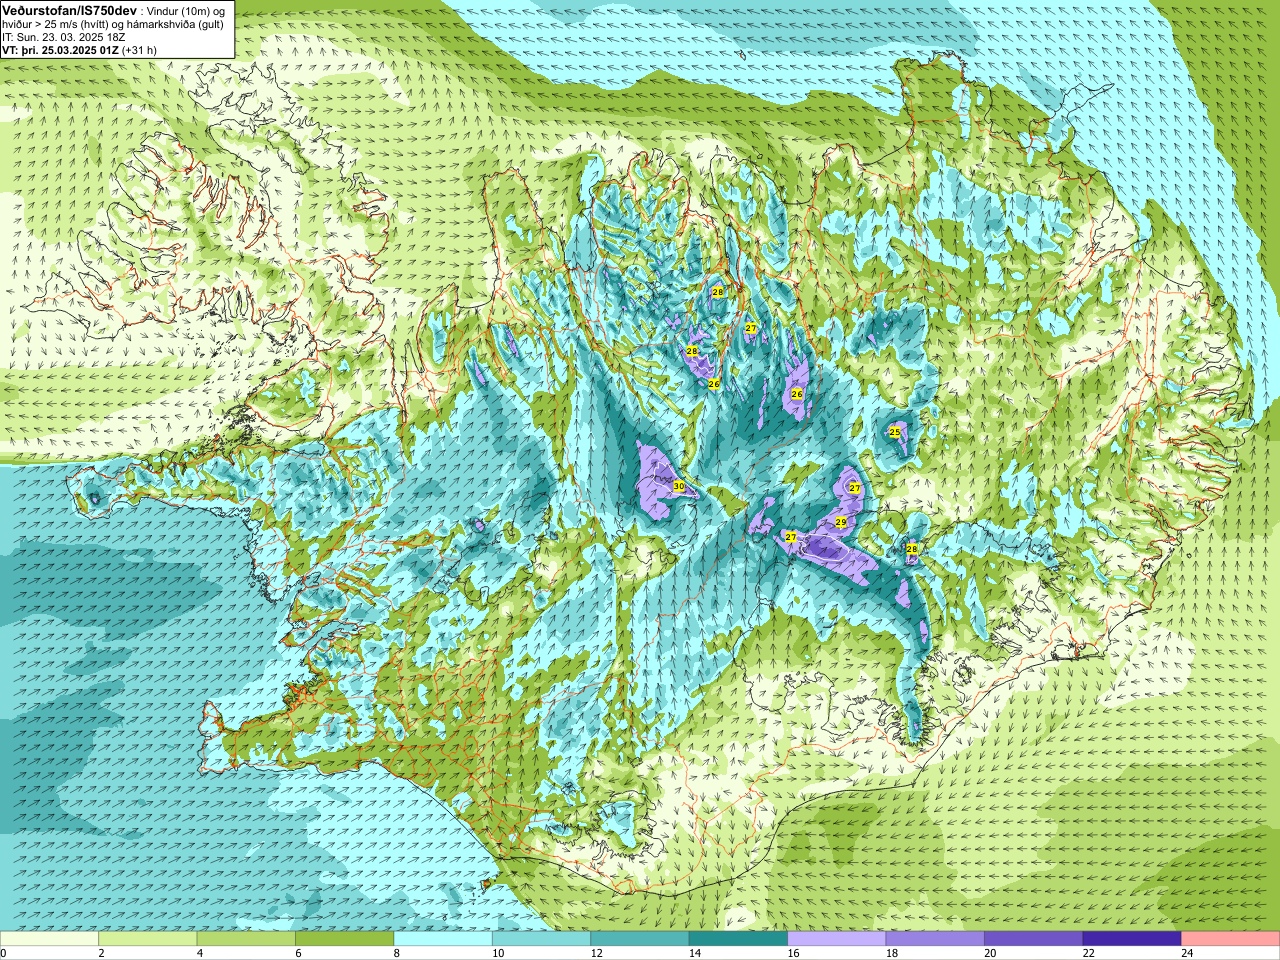1280x960 pixels.
Task: Click the legend swatch for 20–22 m/s
Action: (1033, 939)
